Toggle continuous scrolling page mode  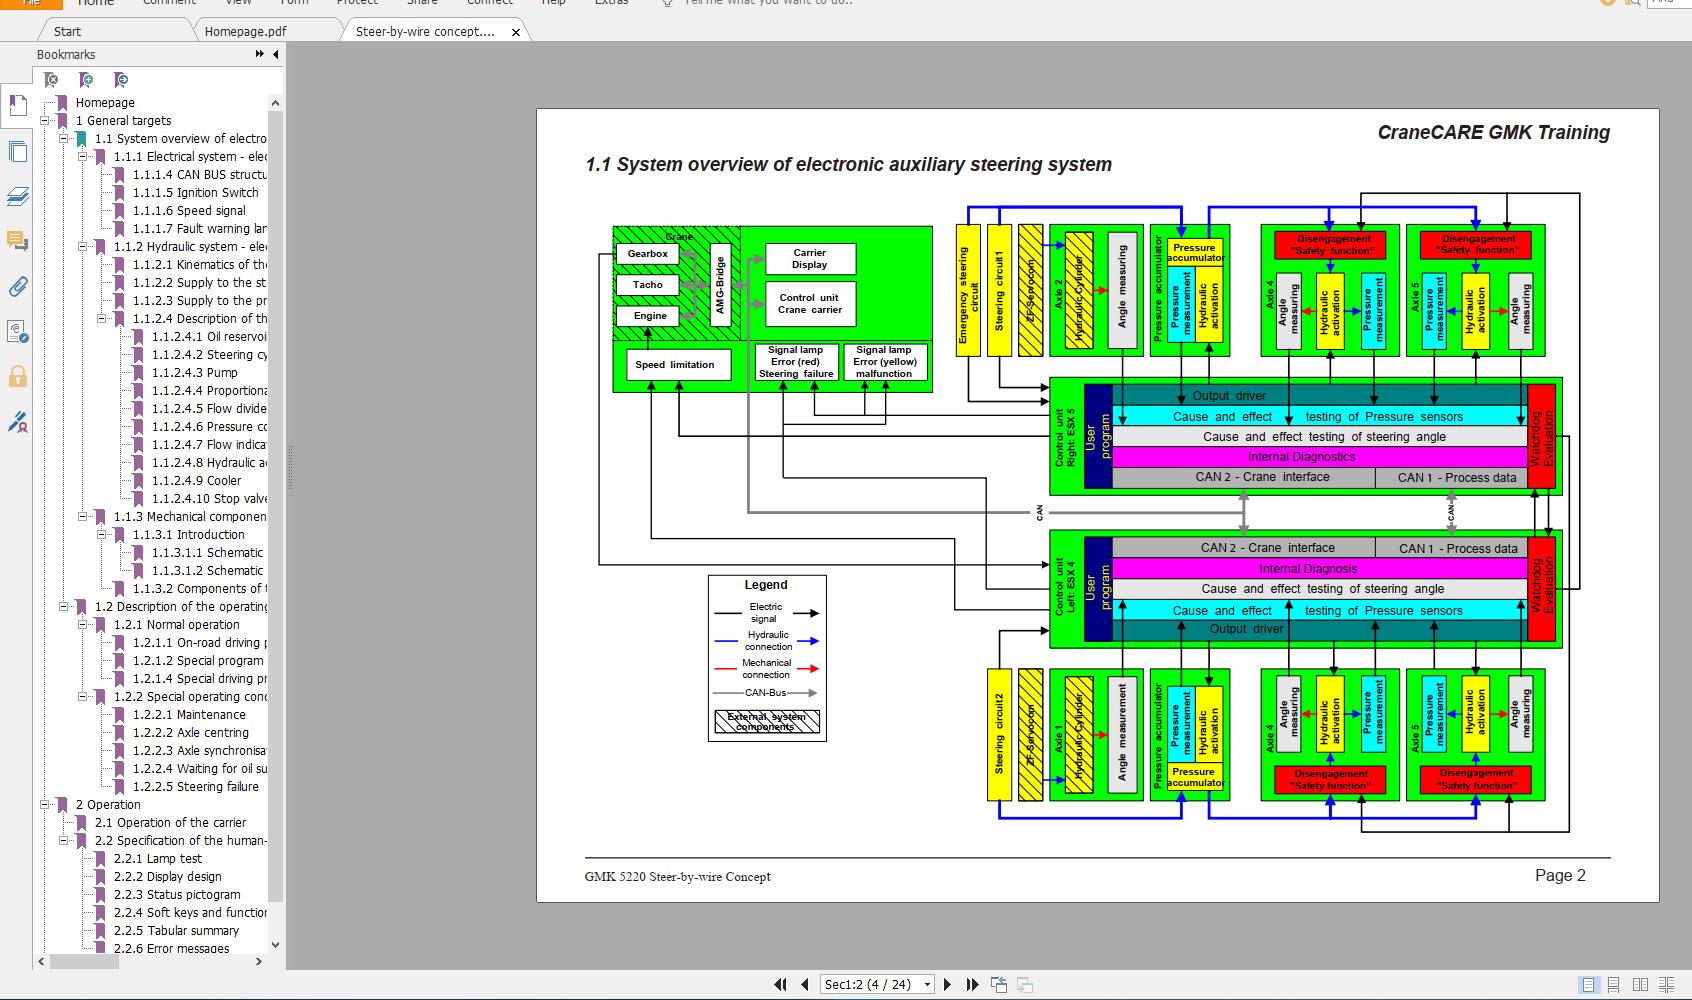click(1613, 985)
